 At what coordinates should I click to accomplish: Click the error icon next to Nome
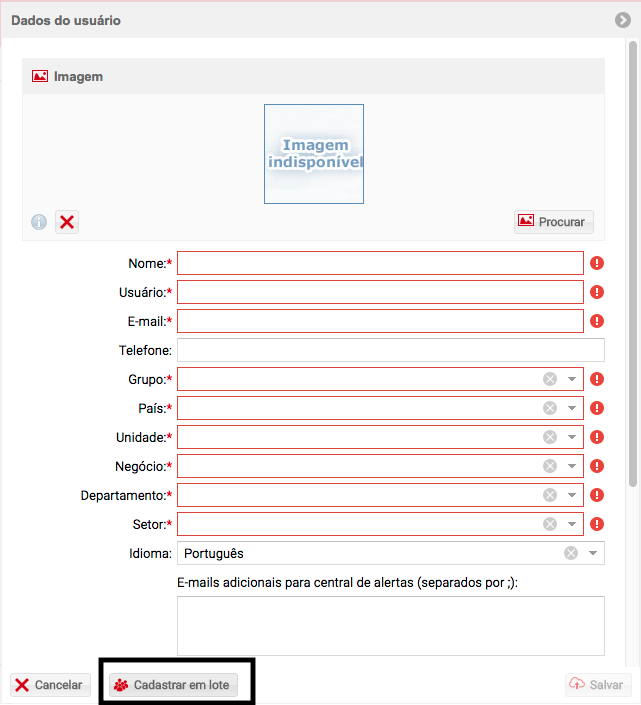click(597, 263)
